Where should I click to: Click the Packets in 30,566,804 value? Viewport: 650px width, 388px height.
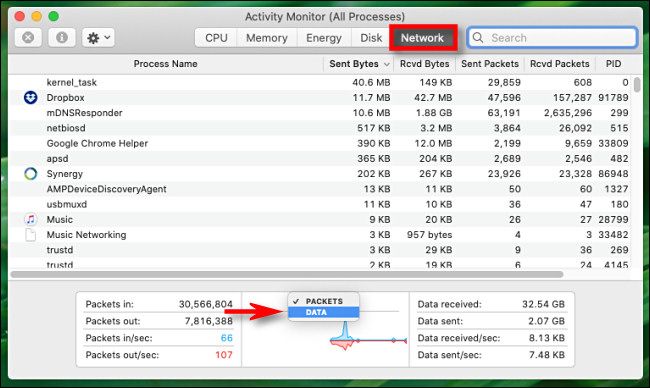pos(206,304)
